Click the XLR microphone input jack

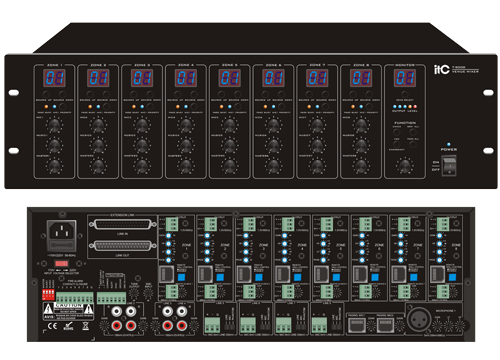pos(418,318)
